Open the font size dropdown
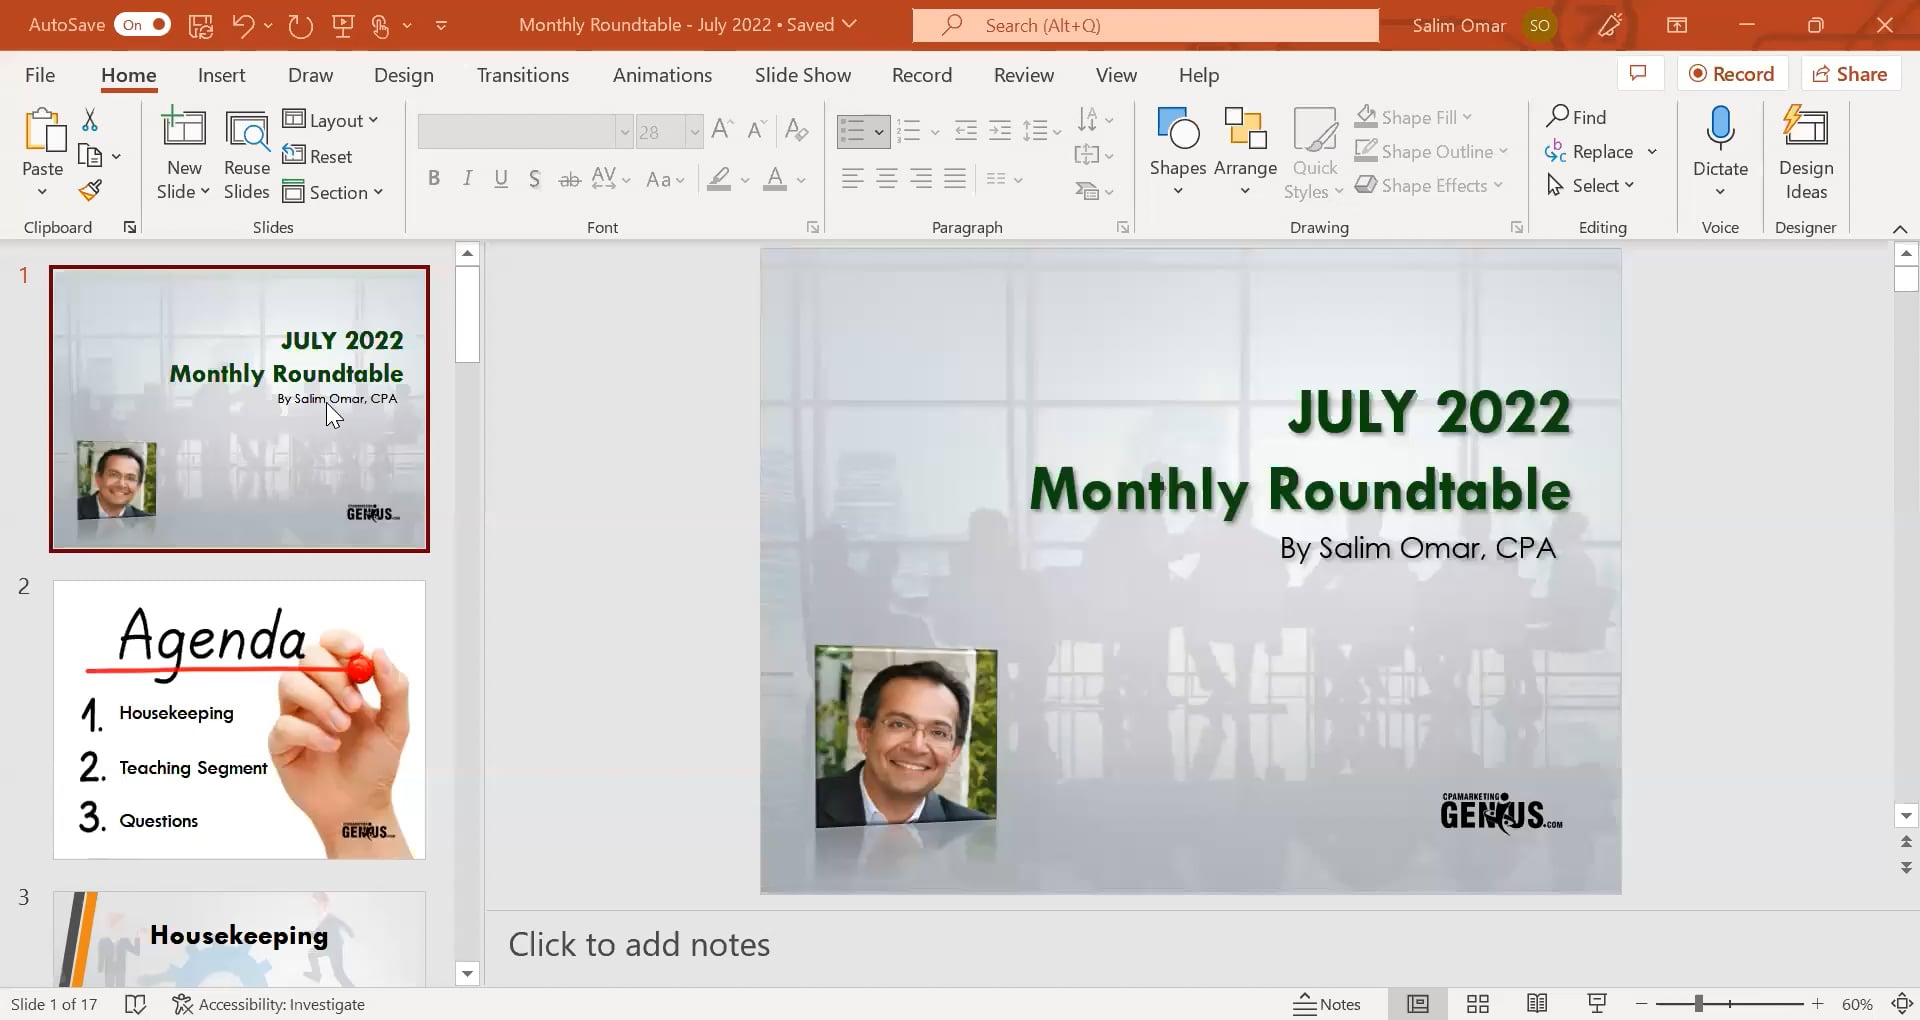Viewport: 1920px width, 1020px height. [x=693, y=131]
